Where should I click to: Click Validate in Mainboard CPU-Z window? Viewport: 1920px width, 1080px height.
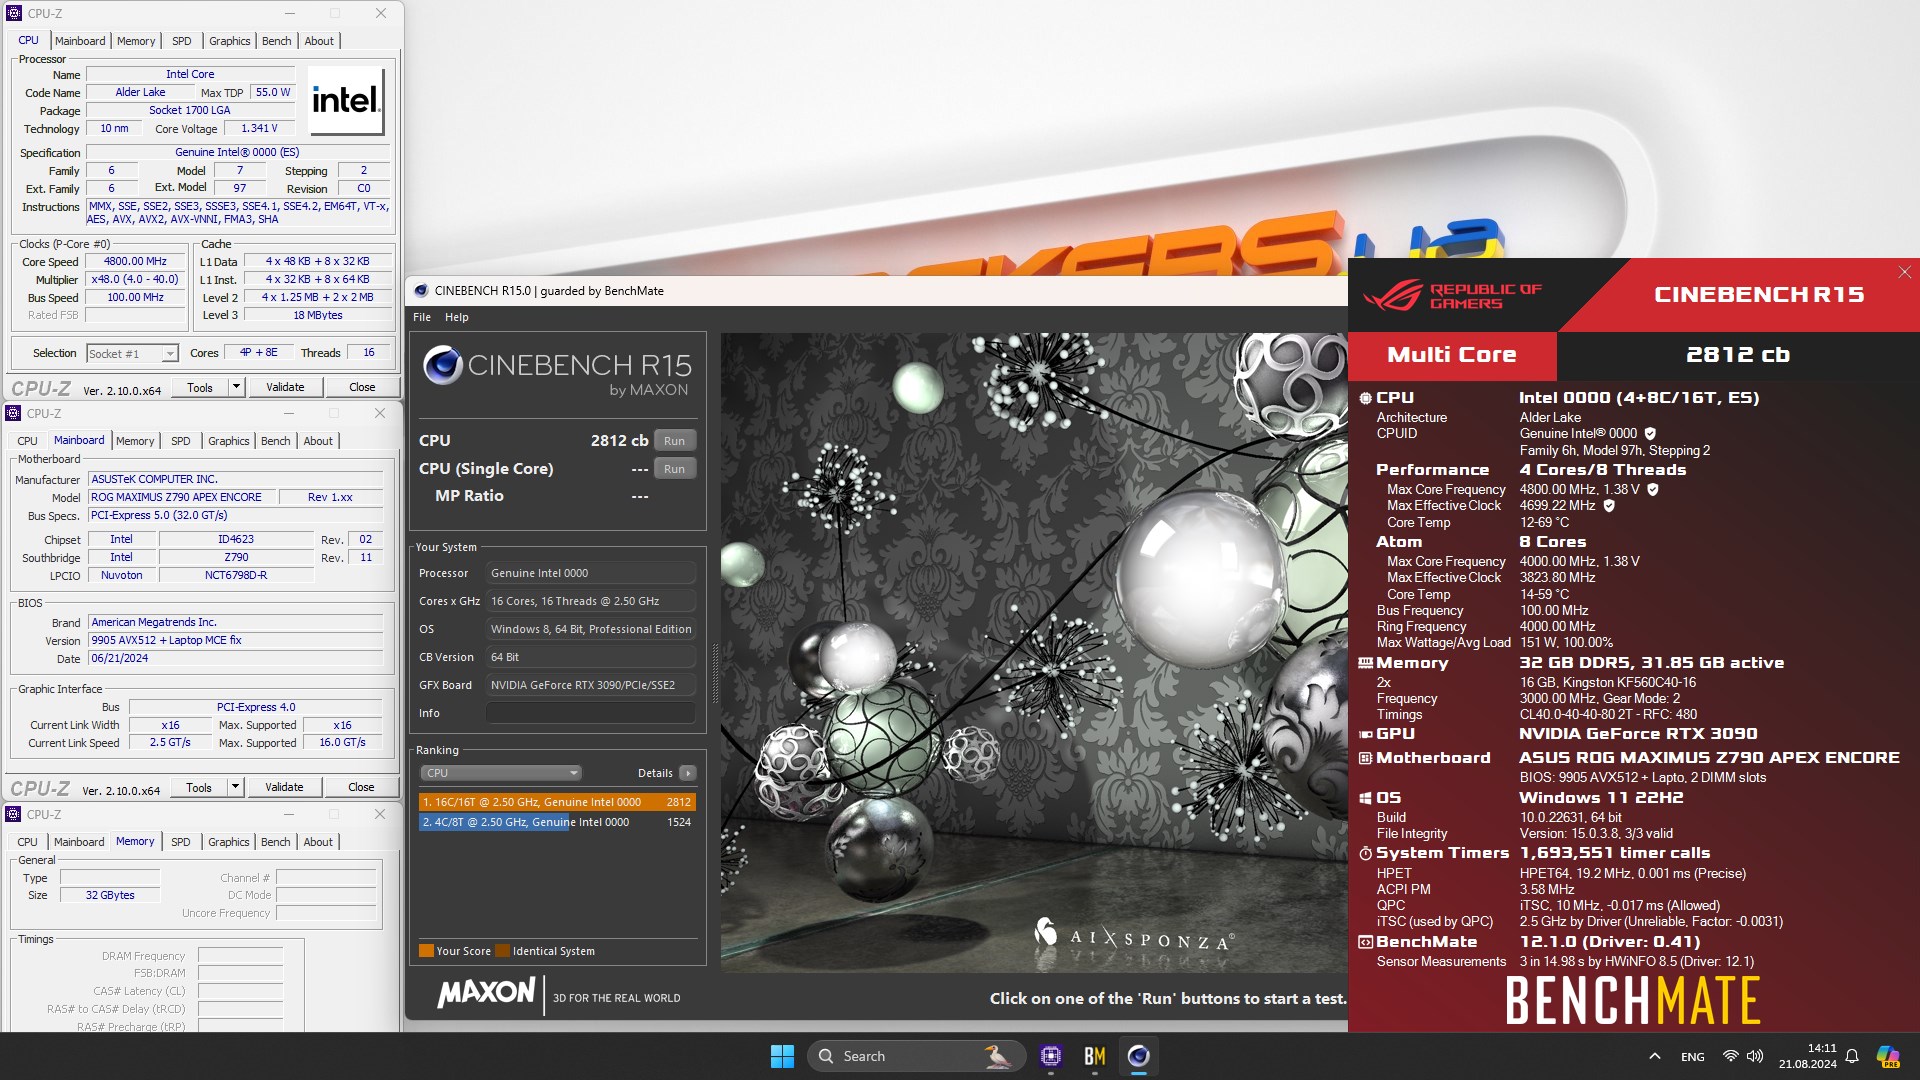coord(284,787)
